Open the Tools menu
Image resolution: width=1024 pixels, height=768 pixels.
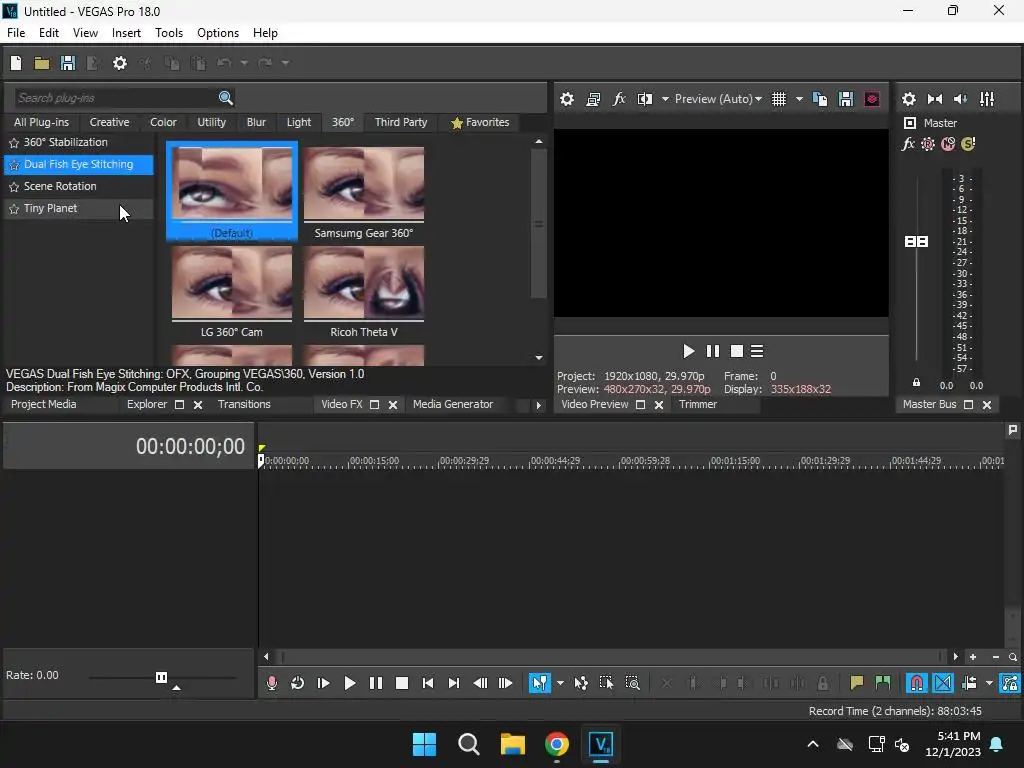tap(168, 33)
